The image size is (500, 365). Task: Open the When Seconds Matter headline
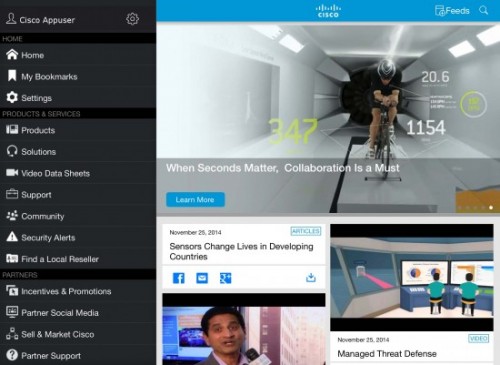283,168
